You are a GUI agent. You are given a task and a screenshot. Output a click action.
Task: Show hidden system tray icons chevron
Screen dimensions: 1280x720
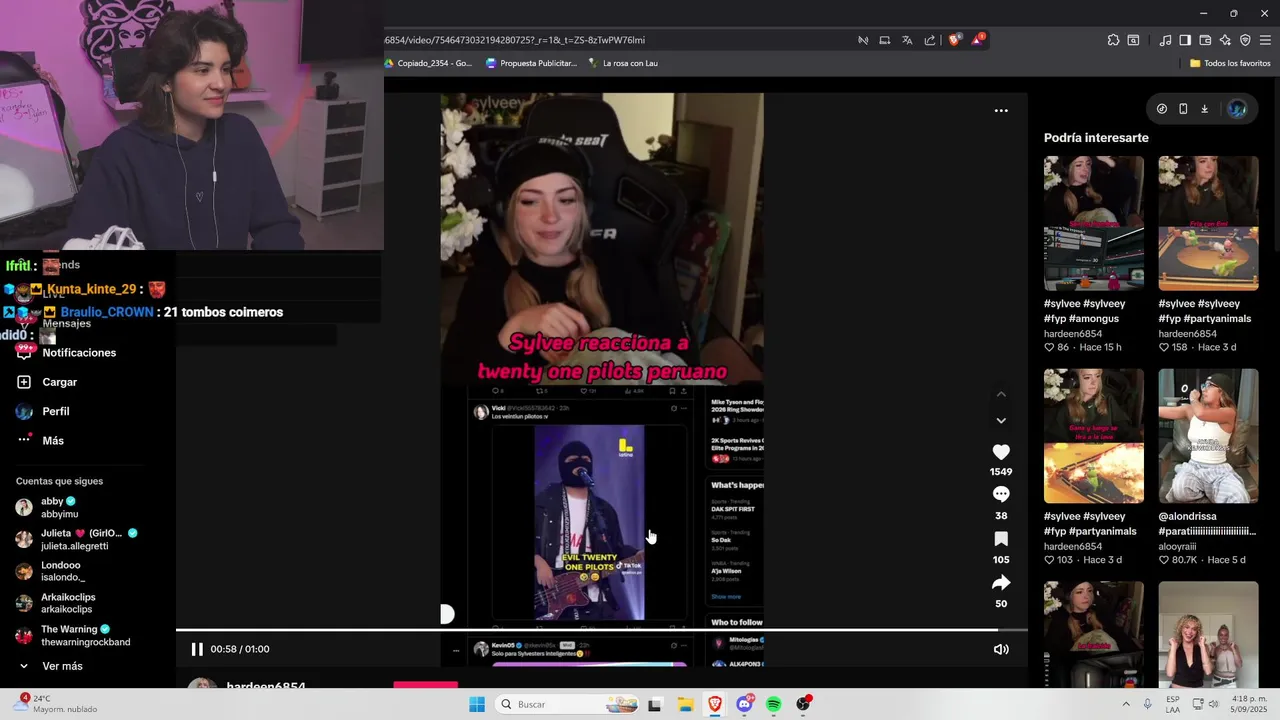point(1126,704)
